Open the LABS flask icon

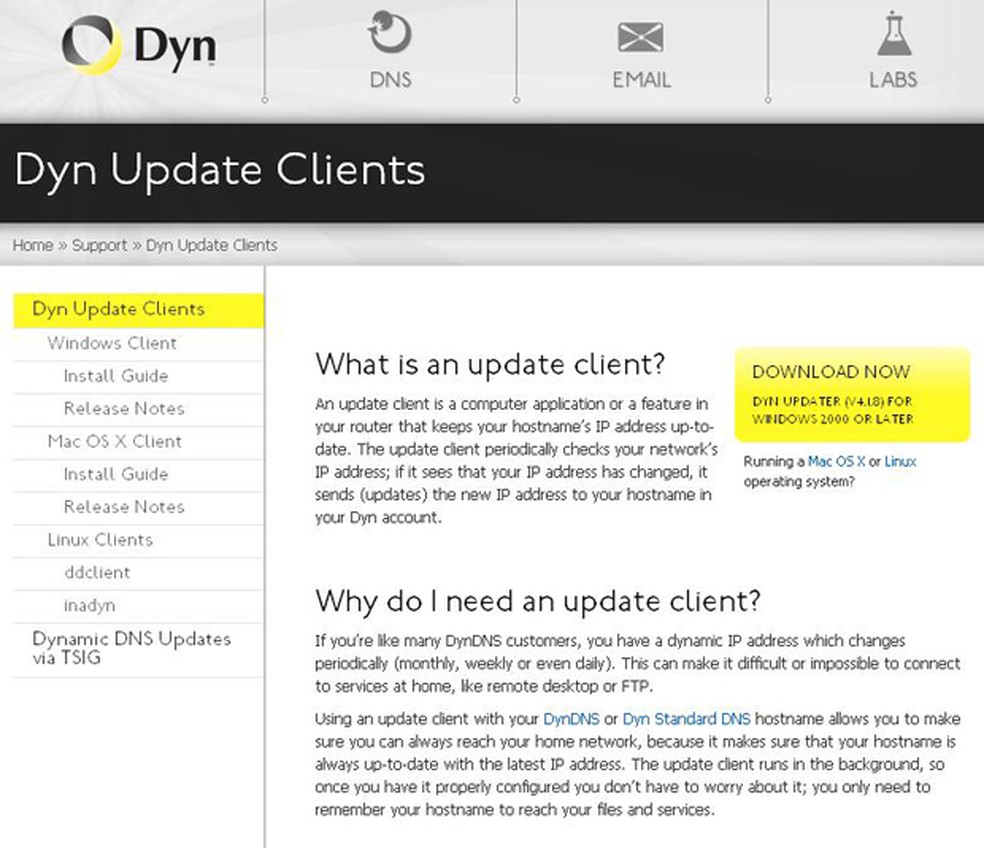[x=892, y=35]
